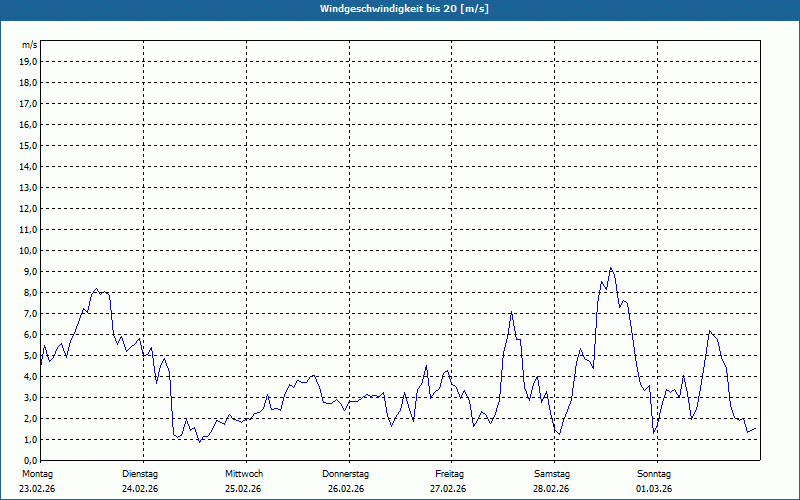This screenshot has width=800, height=500.
Task: Click the 'Montag' day label
Action: [36, 474]
